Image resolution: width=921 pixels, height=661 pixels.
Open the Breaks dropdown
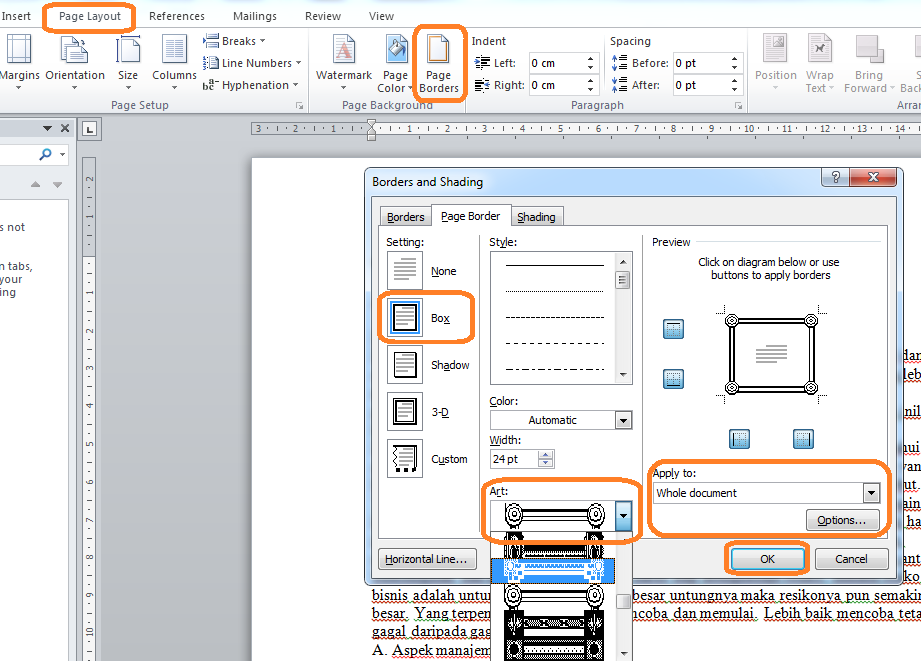(x=235, y=40)
